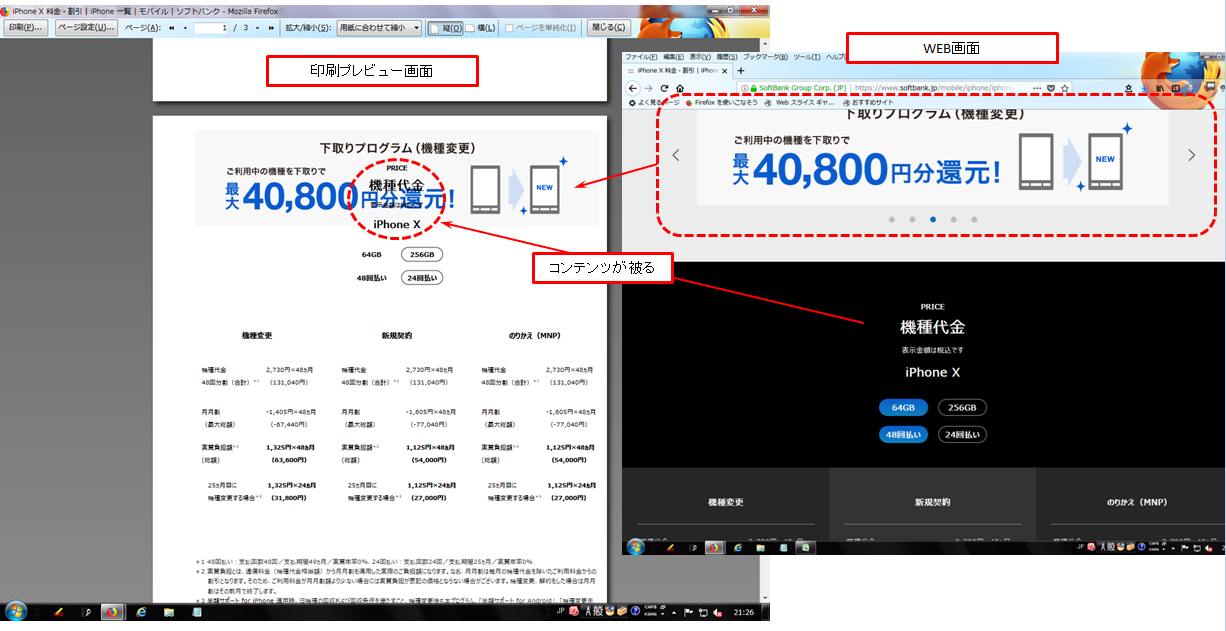Click the Firefox back arrow button
Viewport: 1226px width, 631px height.
631,88
